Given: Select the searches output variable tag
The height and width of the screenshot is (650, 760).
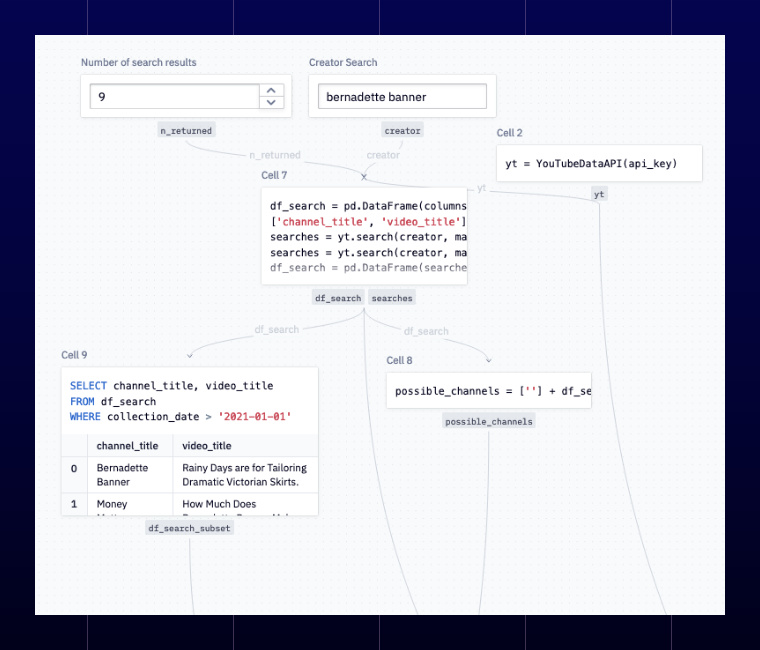Looking at the screenshot, I should pos(392,298).
